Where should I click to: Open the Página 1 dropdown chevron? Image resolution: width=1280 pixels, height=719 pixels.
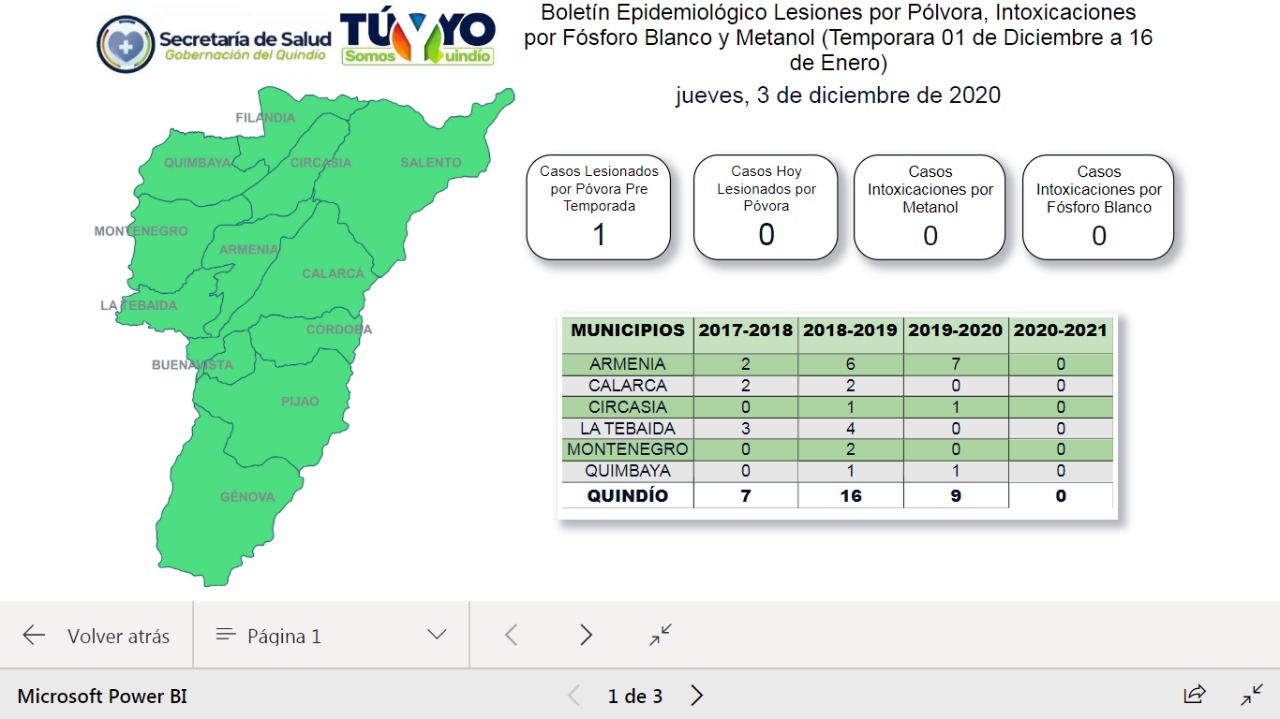436,635
